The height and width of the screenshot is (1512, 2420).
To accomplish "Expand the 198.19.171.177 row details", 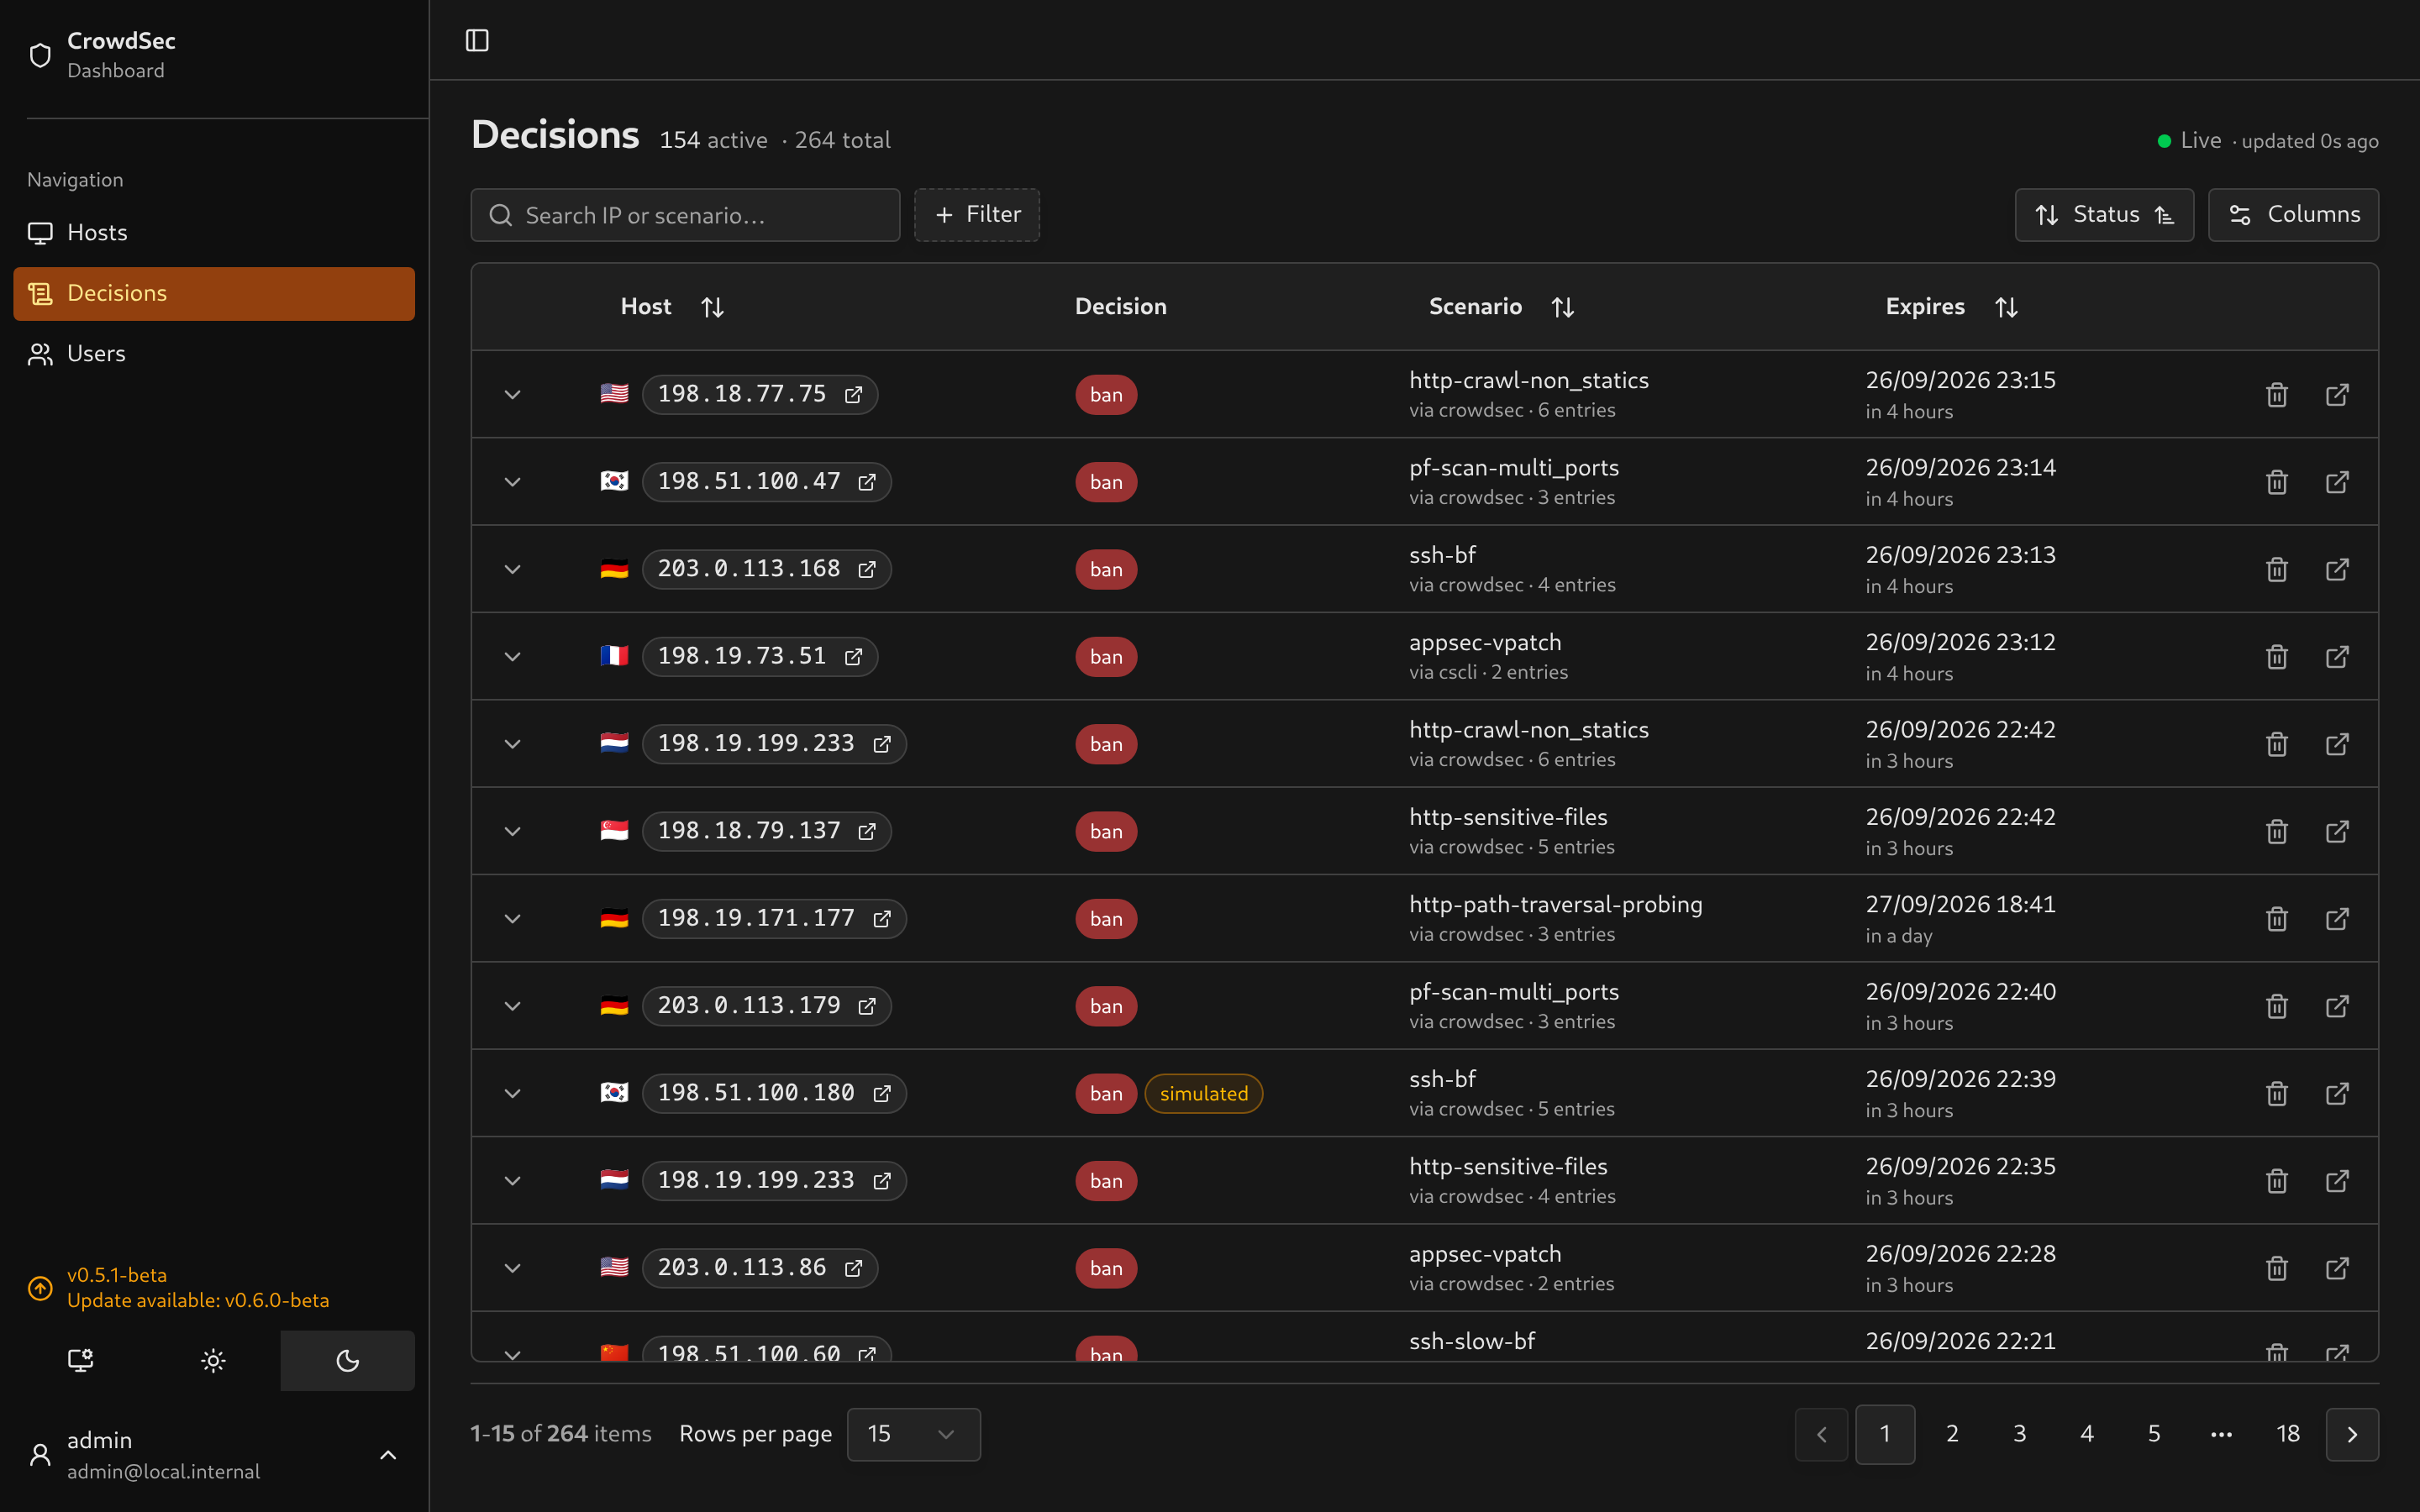I will click(512, 919).
